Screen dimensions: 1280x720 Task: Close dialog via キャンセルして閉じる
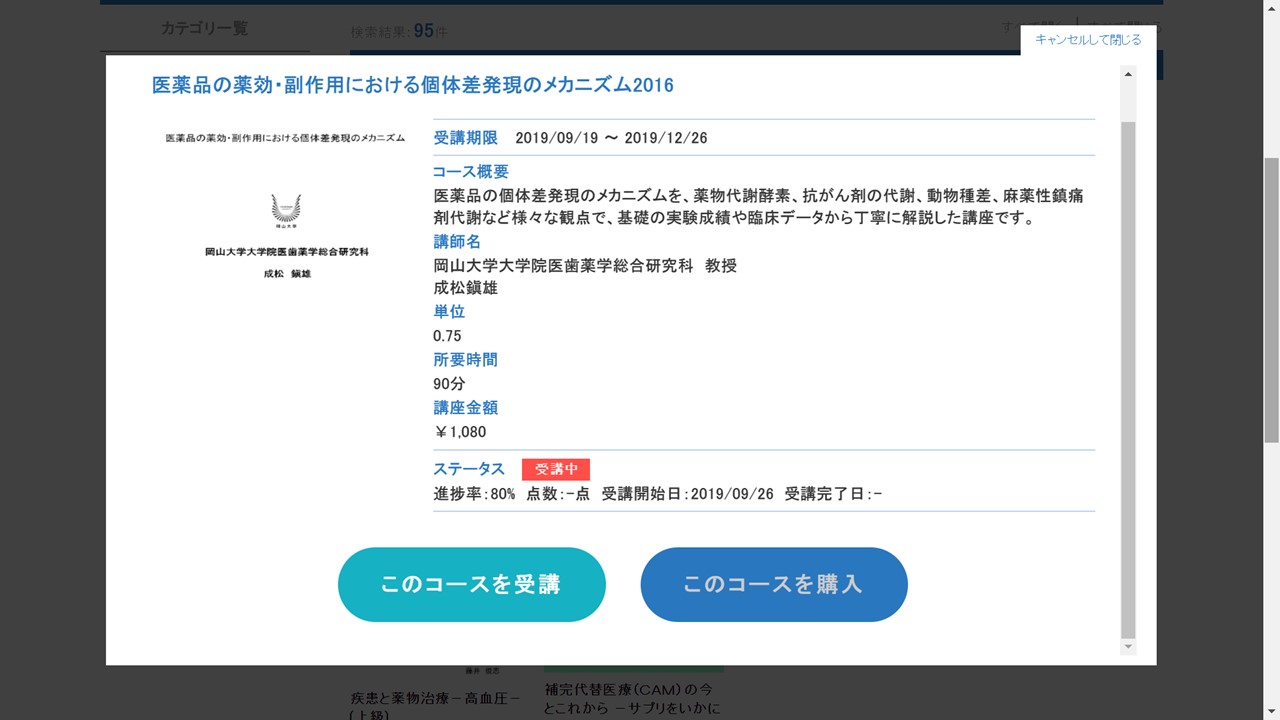point(1088,40)
